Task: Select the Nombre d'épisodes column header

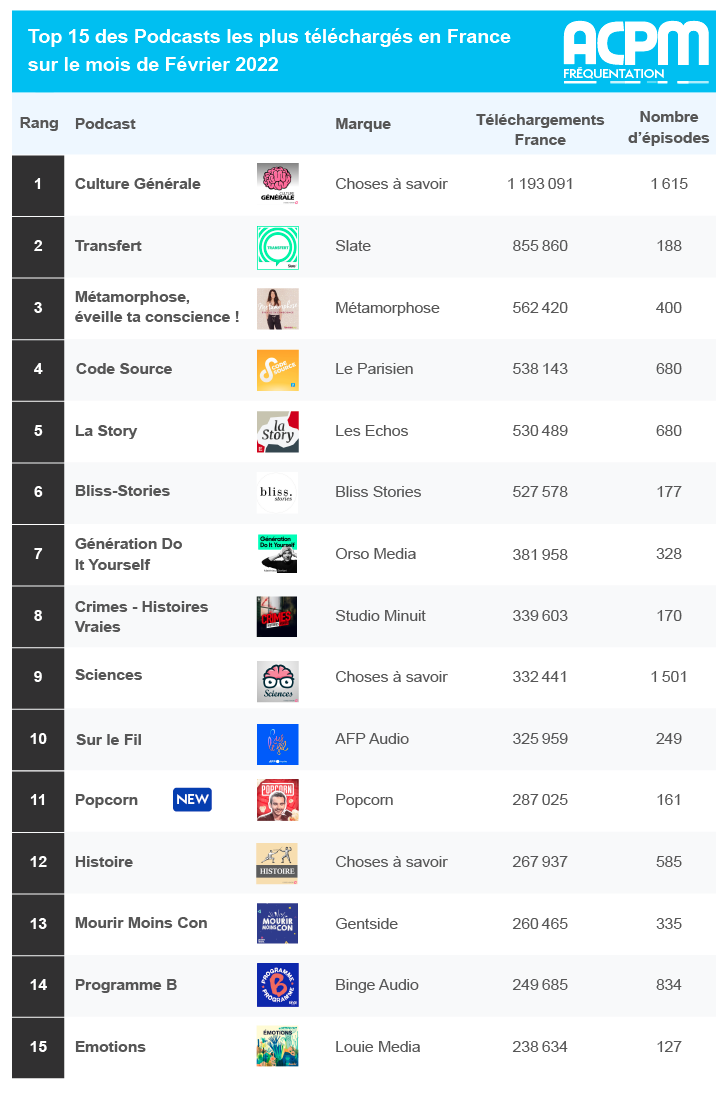Action: click(x=668, y=127)
